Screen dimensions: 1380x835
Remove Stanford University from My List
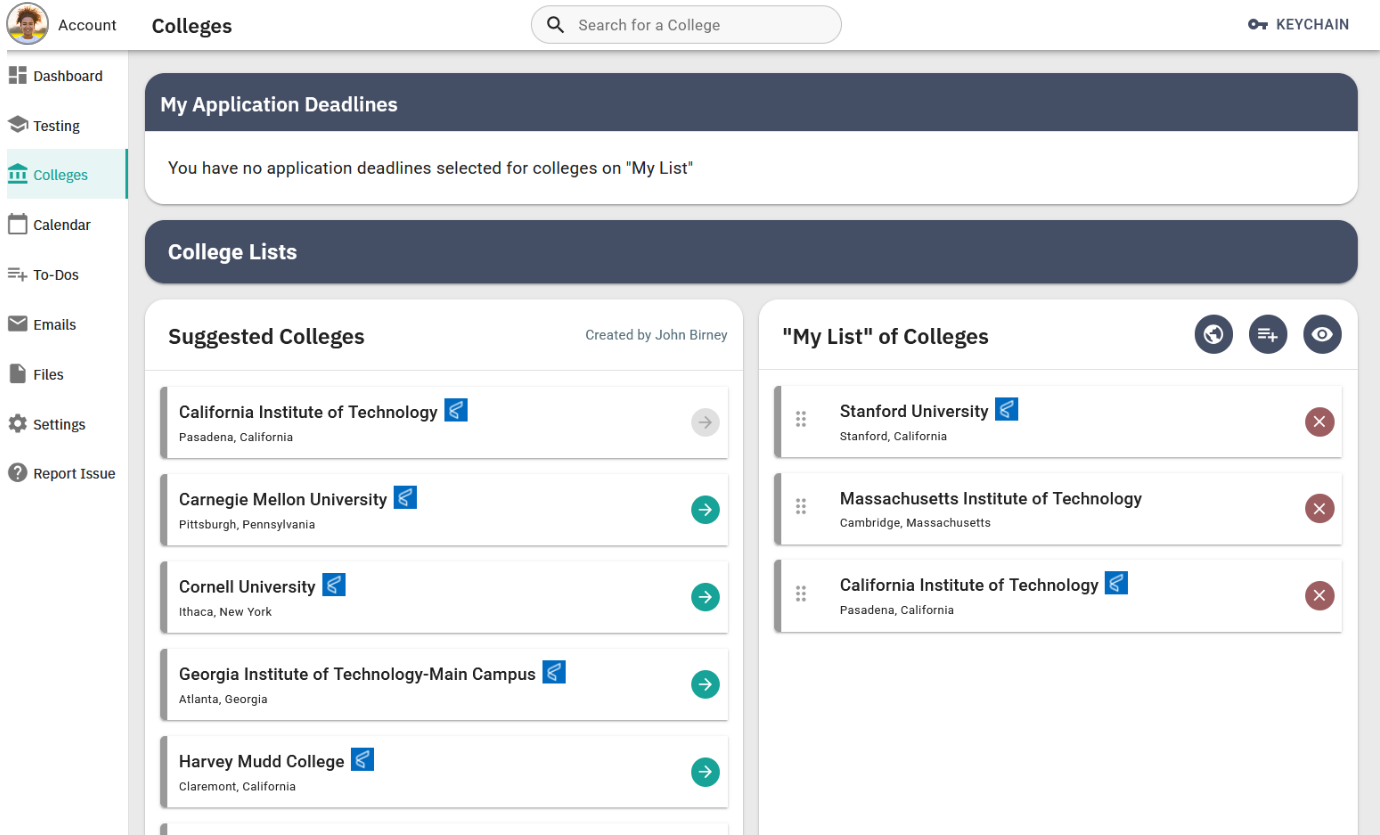point(1319,422)
